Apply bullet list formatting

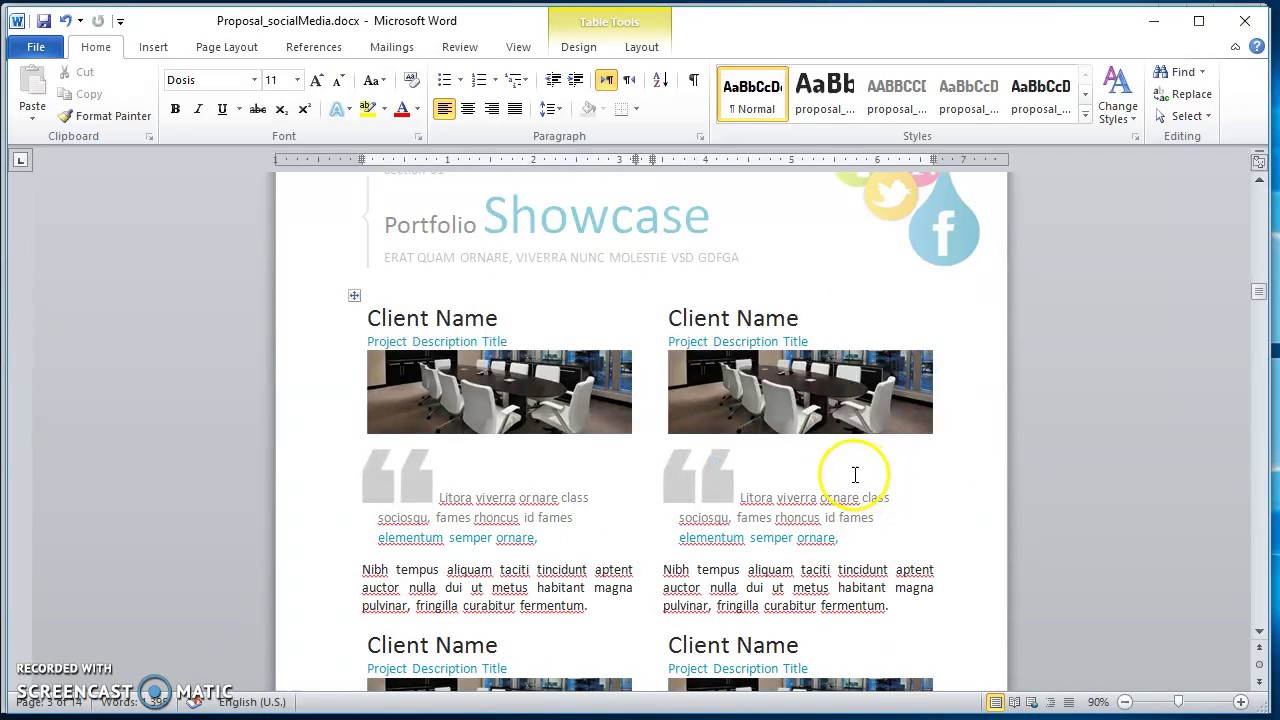tap(444, 80)
